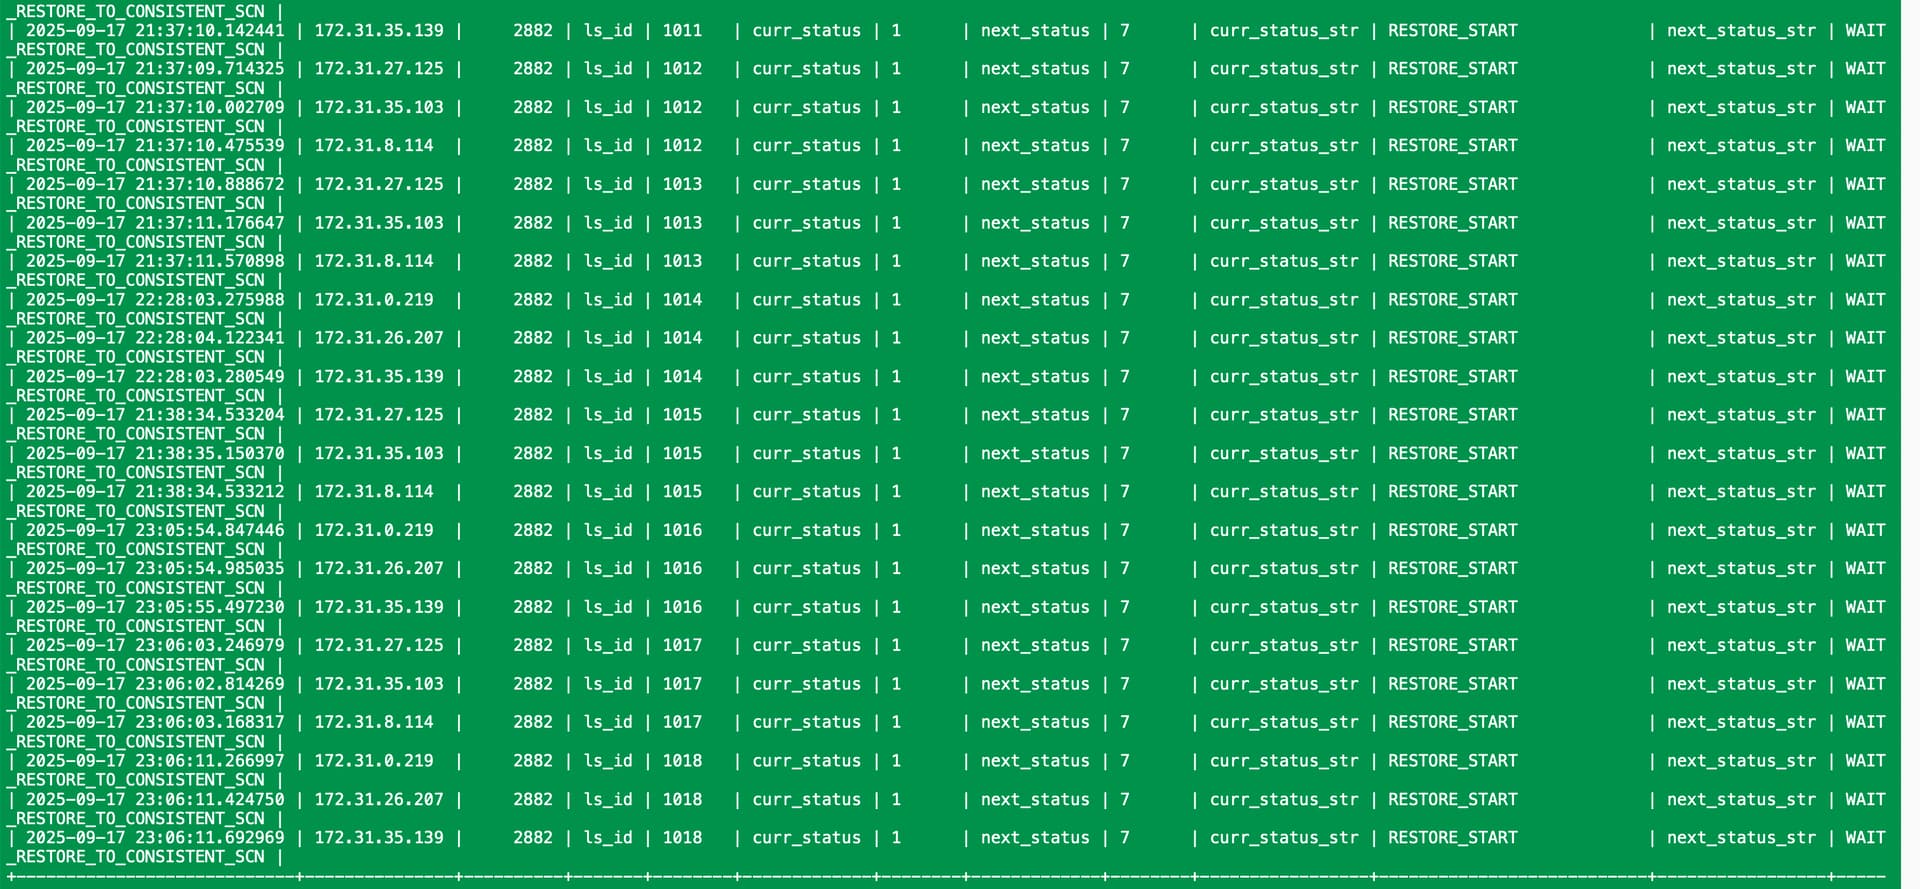Select IP 172.31.35.103 in ls_id 1012 row
The width and height of the screenshot is (1920, 889).
tap(379, 107)
